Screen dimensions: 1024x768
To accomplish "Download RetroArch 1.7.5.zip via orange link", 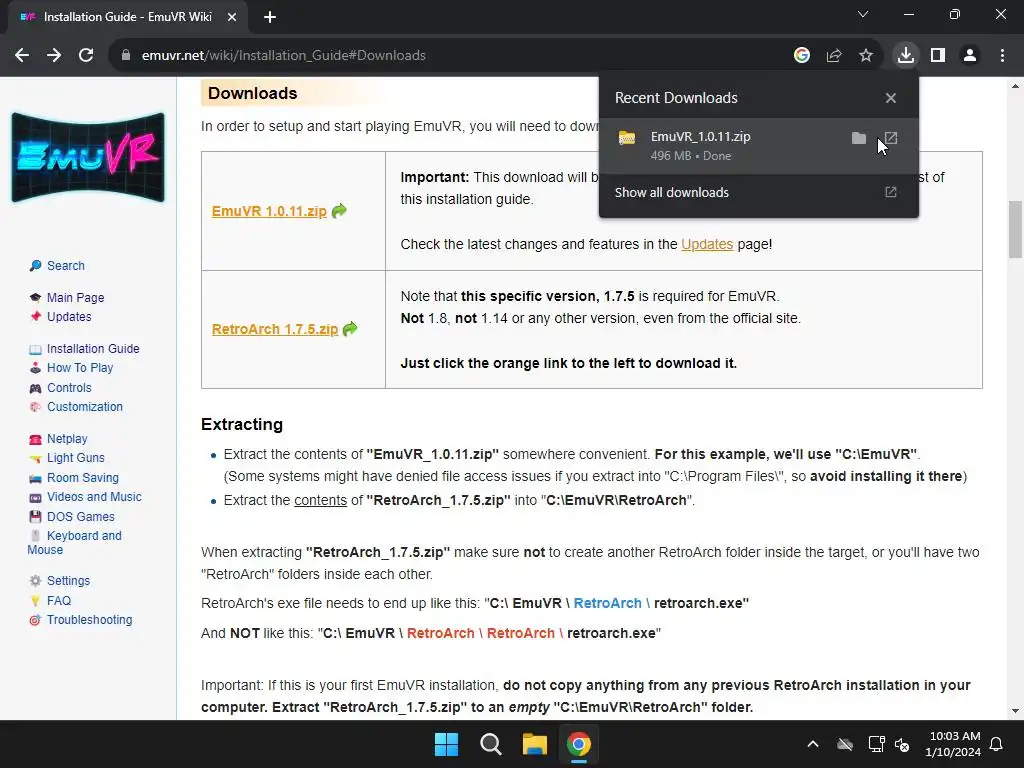I will pos(275,329).
